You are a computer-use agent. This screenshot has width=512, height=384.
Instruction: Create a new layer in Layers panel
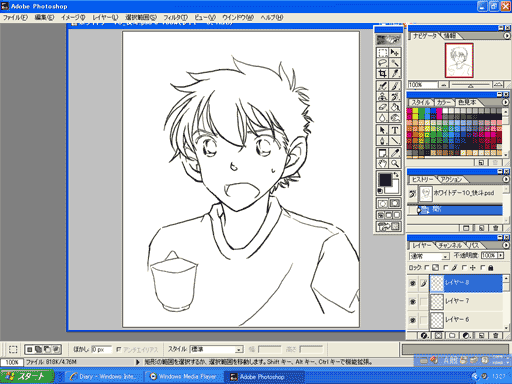point(481,336)
